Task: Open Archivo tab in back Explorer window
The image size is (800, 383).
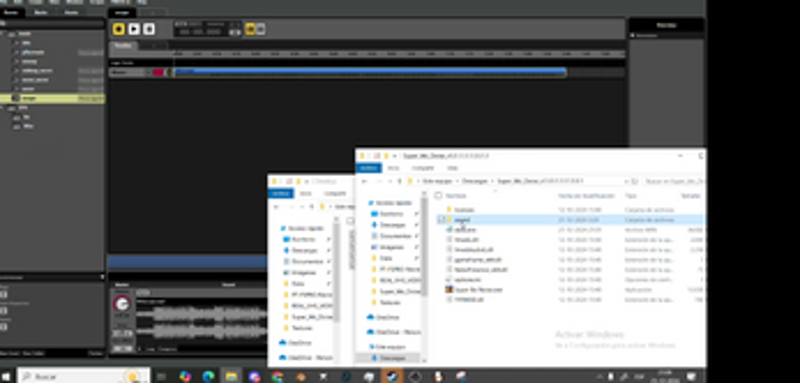Action: coord(280,193)
